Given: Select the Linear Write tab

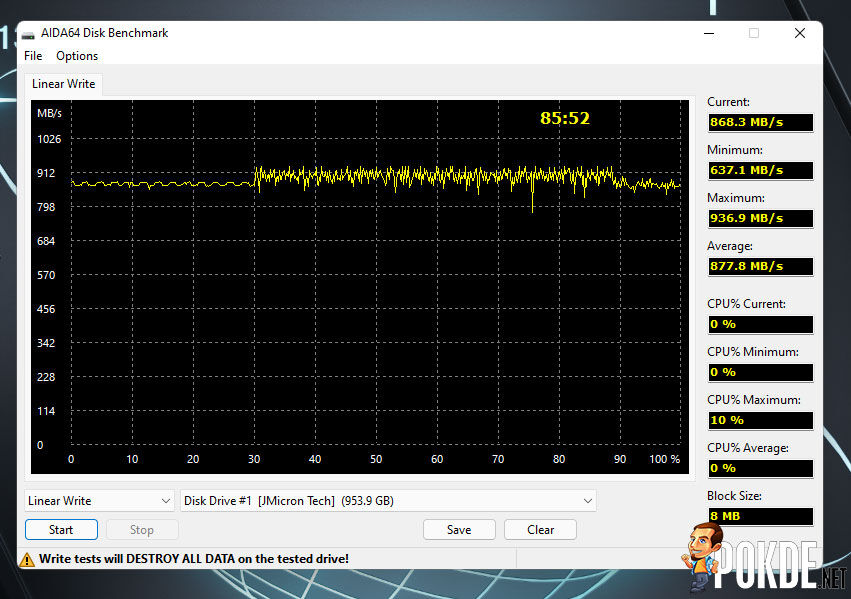Looking at the screenshot, I should pos(63,84).
